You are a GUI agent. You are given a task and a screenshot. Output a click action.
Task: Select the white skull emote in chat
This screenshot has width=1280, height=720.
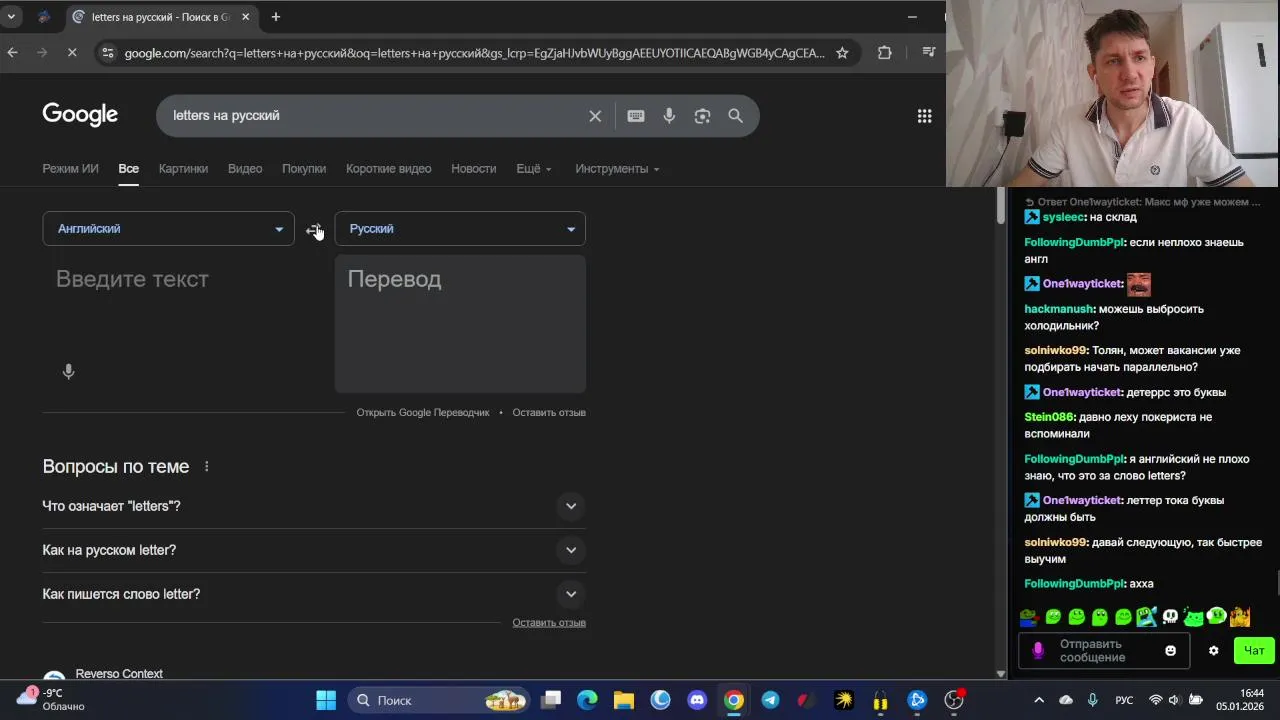tap(1170, 617)
